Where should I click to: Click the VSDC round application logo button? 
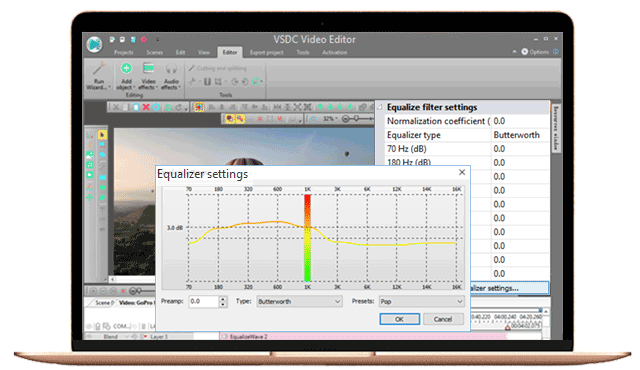(x=94, y=44)
